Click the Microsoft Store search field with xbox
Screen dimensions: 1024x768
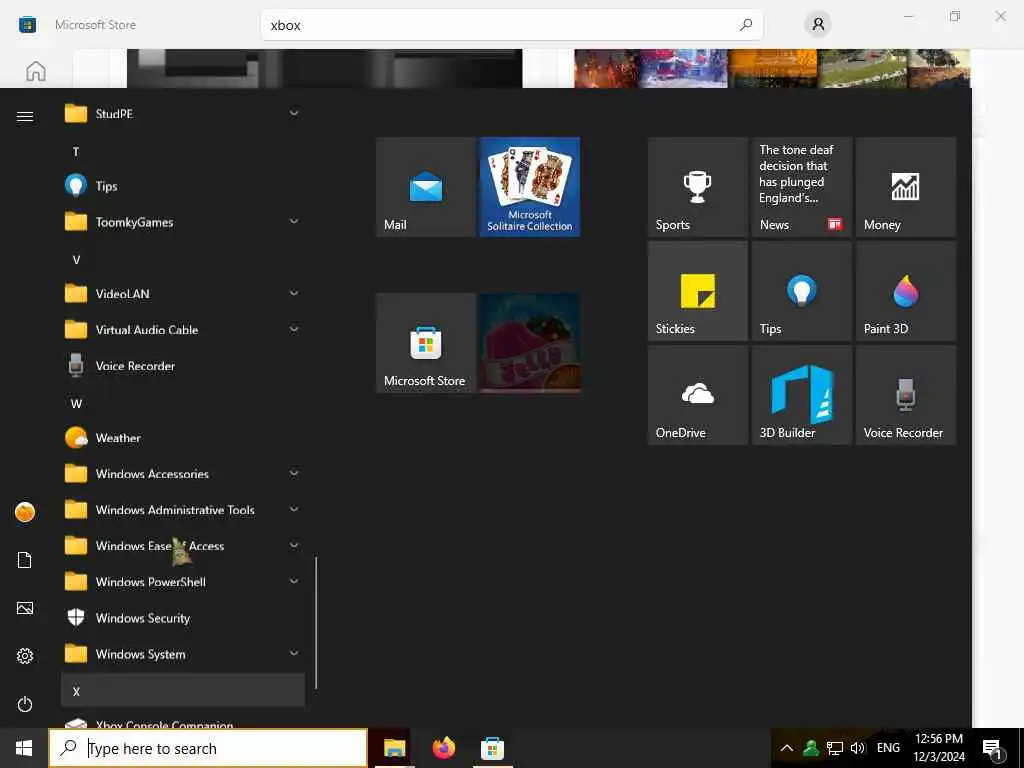click(x=511, y=25)
